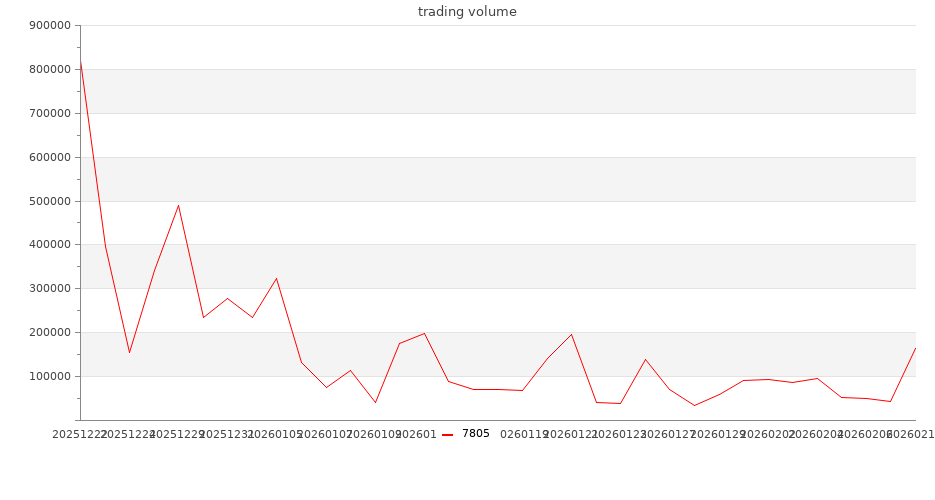Toggle the 7805 series legend label

pos(476,434)
